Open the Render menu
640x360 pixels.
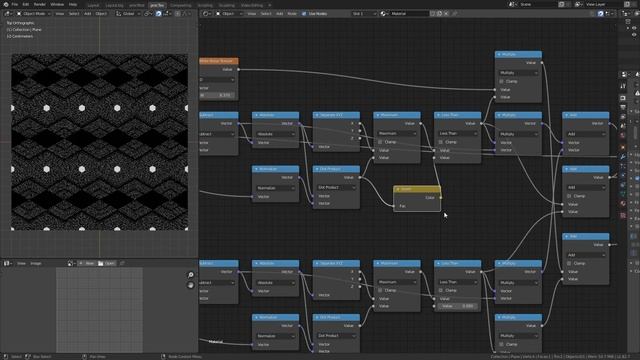click(x=40, y=4)
